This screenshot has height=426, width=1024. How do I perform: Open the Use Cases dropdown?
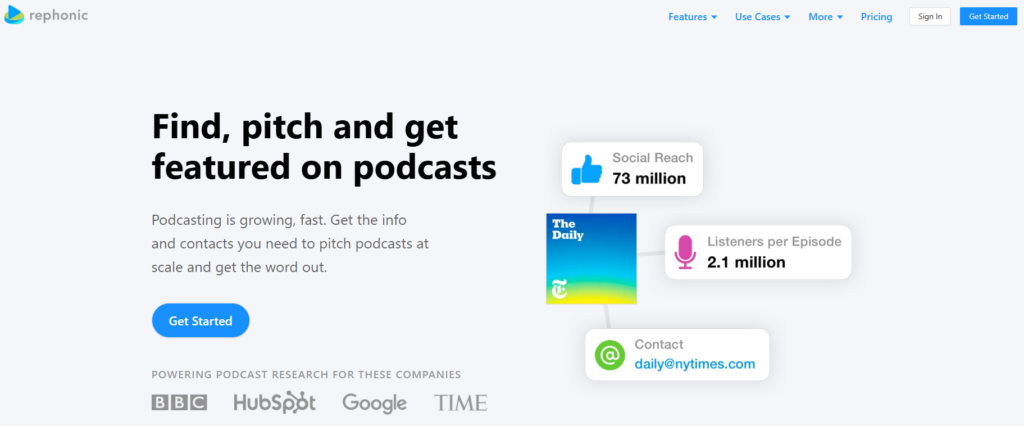[762, 17]
